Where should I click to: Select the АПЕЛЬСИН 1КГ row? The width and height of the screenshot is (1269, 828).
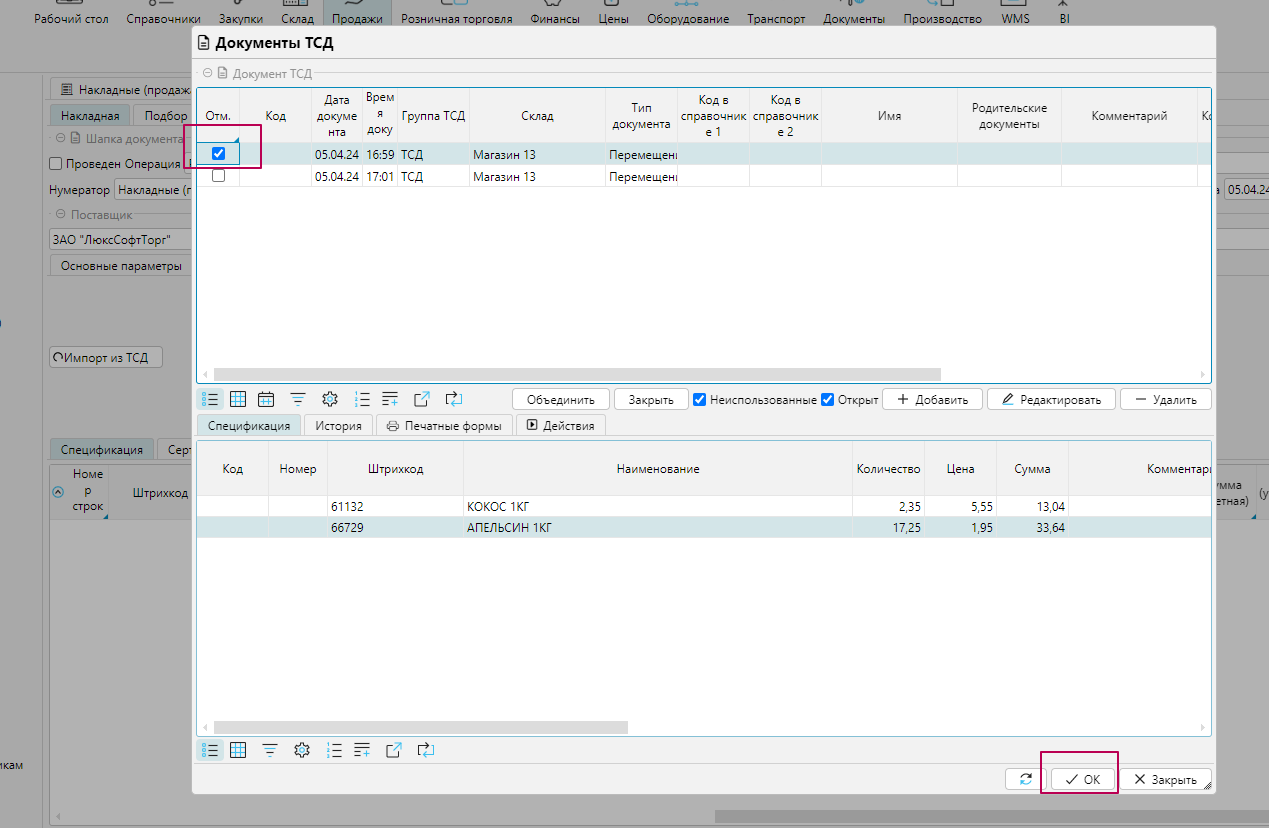point(600,528)
